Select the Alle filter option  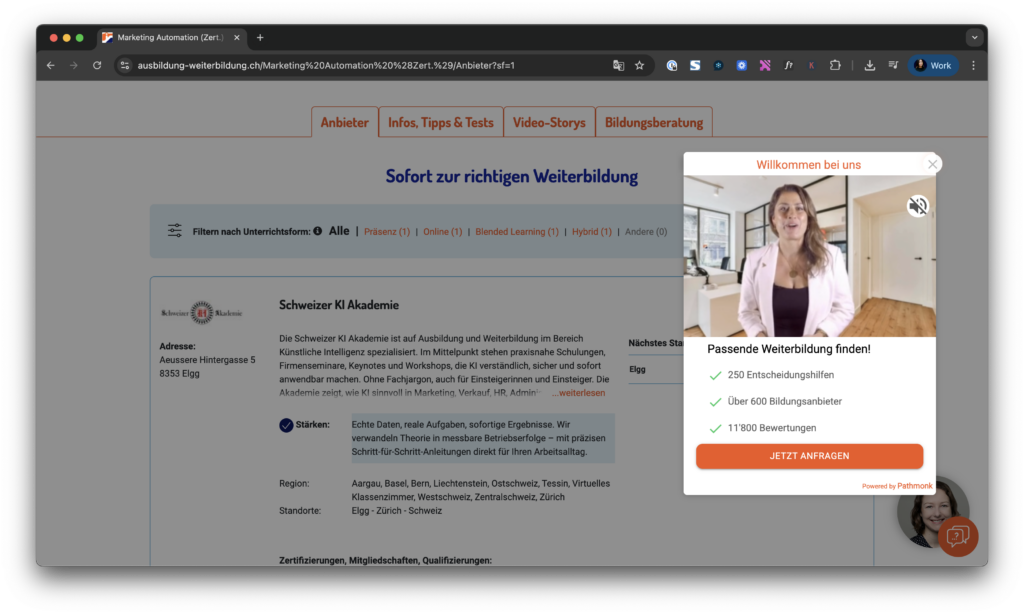339,230
